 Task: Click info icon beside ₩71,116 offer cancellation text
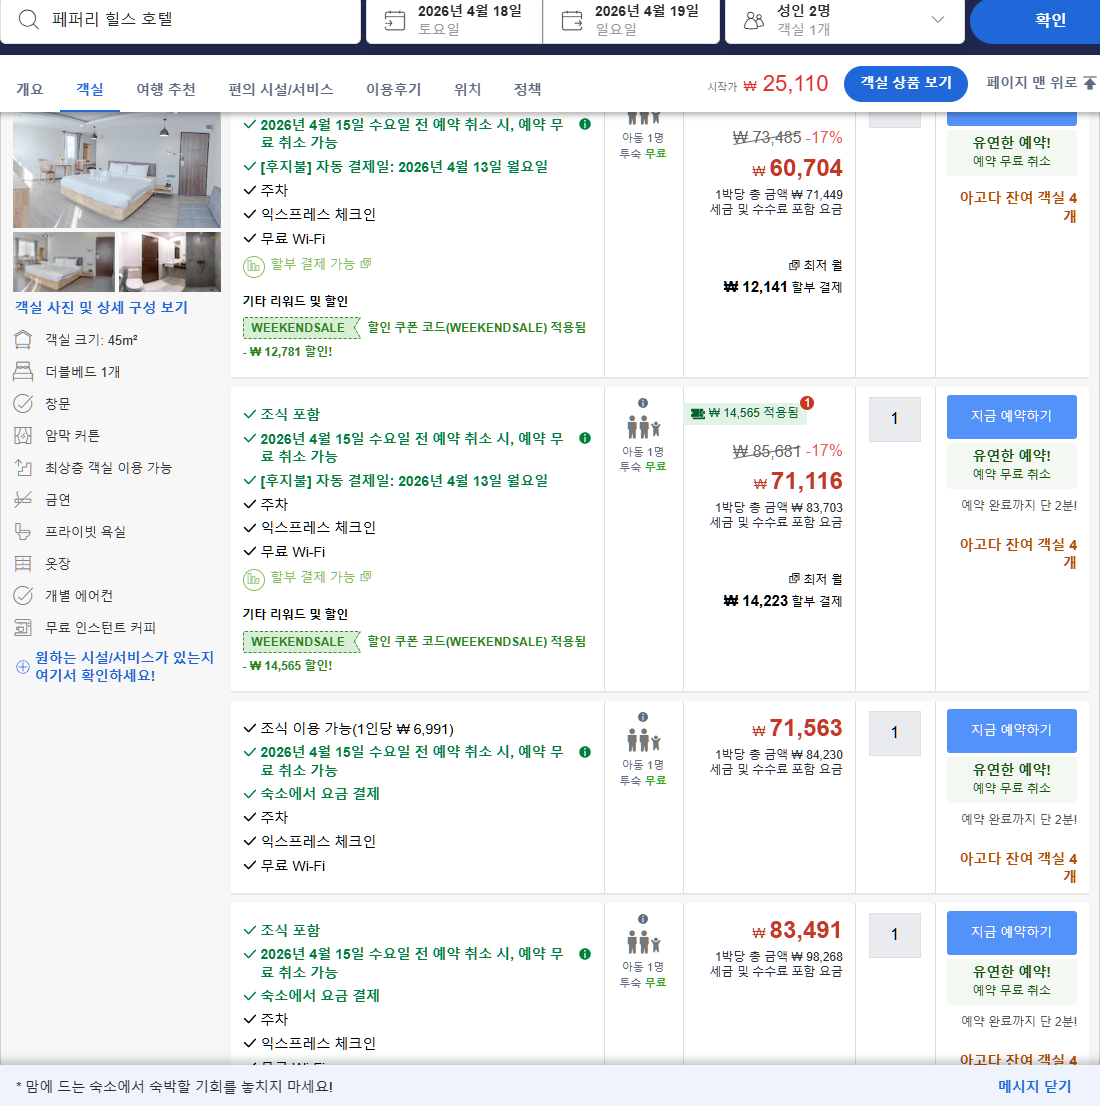585,438
